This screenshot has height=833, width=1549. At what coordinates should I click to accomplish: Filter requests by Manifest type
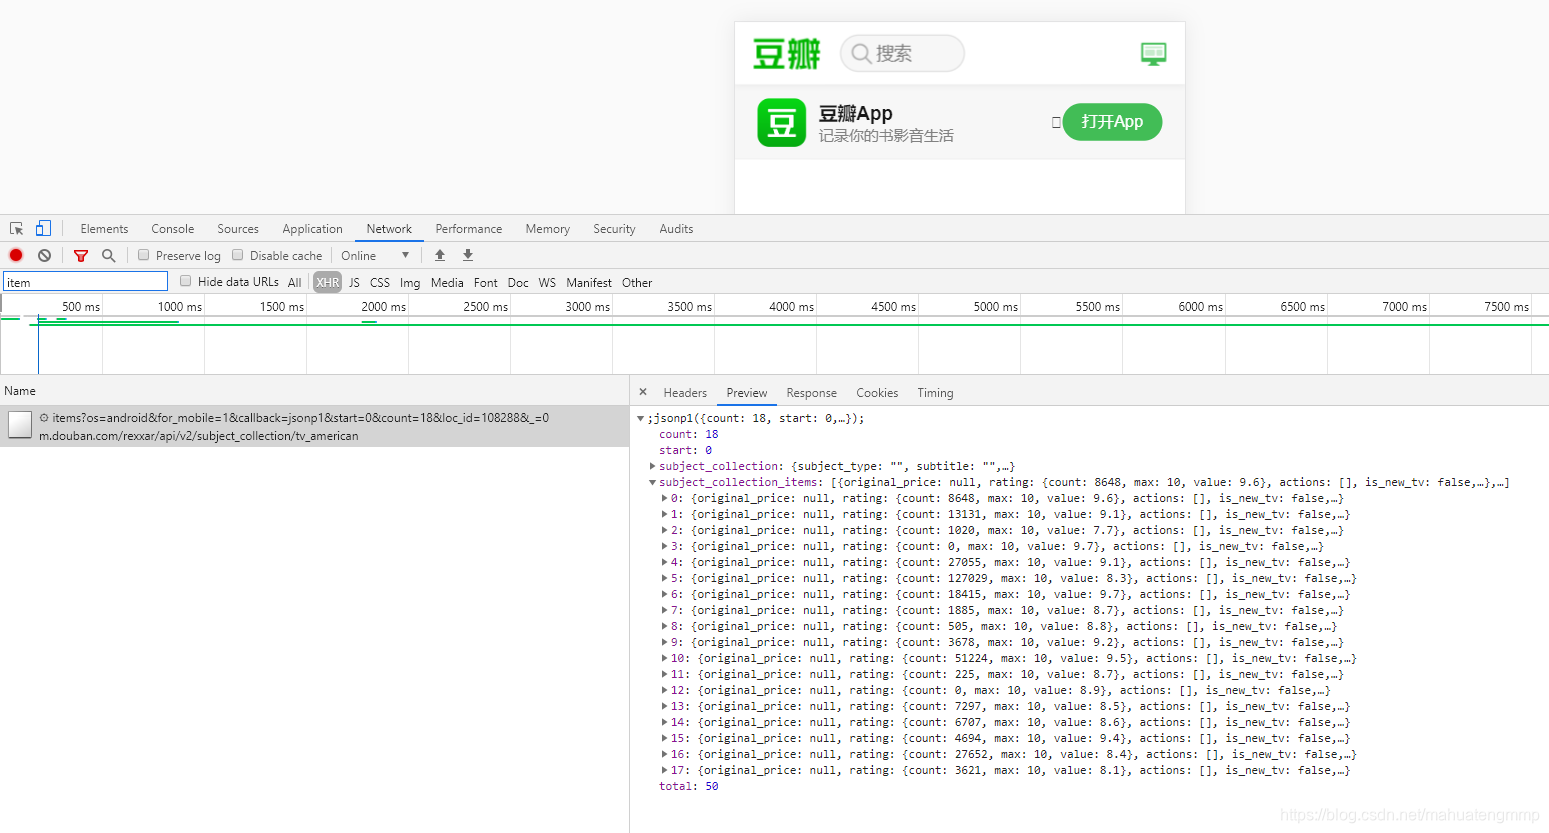click(589, 283)
